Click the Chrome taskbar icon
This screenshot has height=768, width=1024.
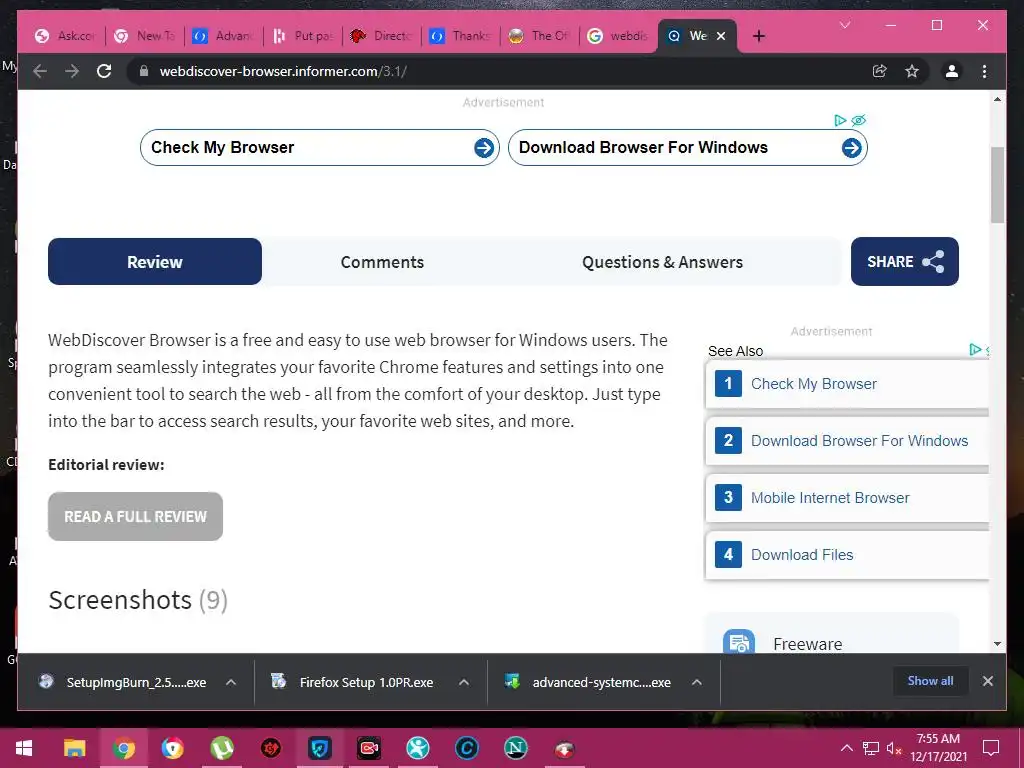(123, 748)
